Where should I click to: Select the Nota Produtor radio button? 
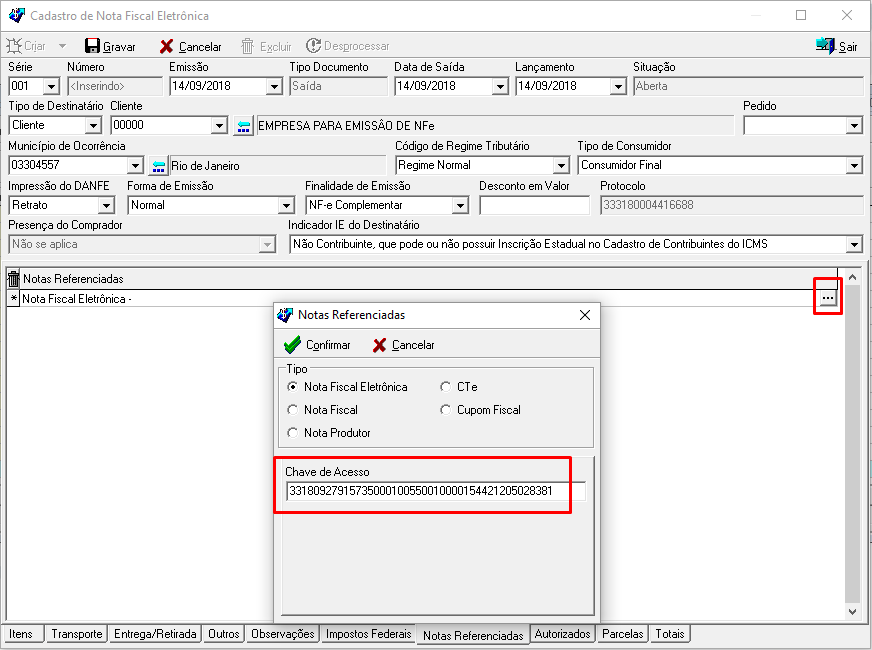tap(293, 433)
